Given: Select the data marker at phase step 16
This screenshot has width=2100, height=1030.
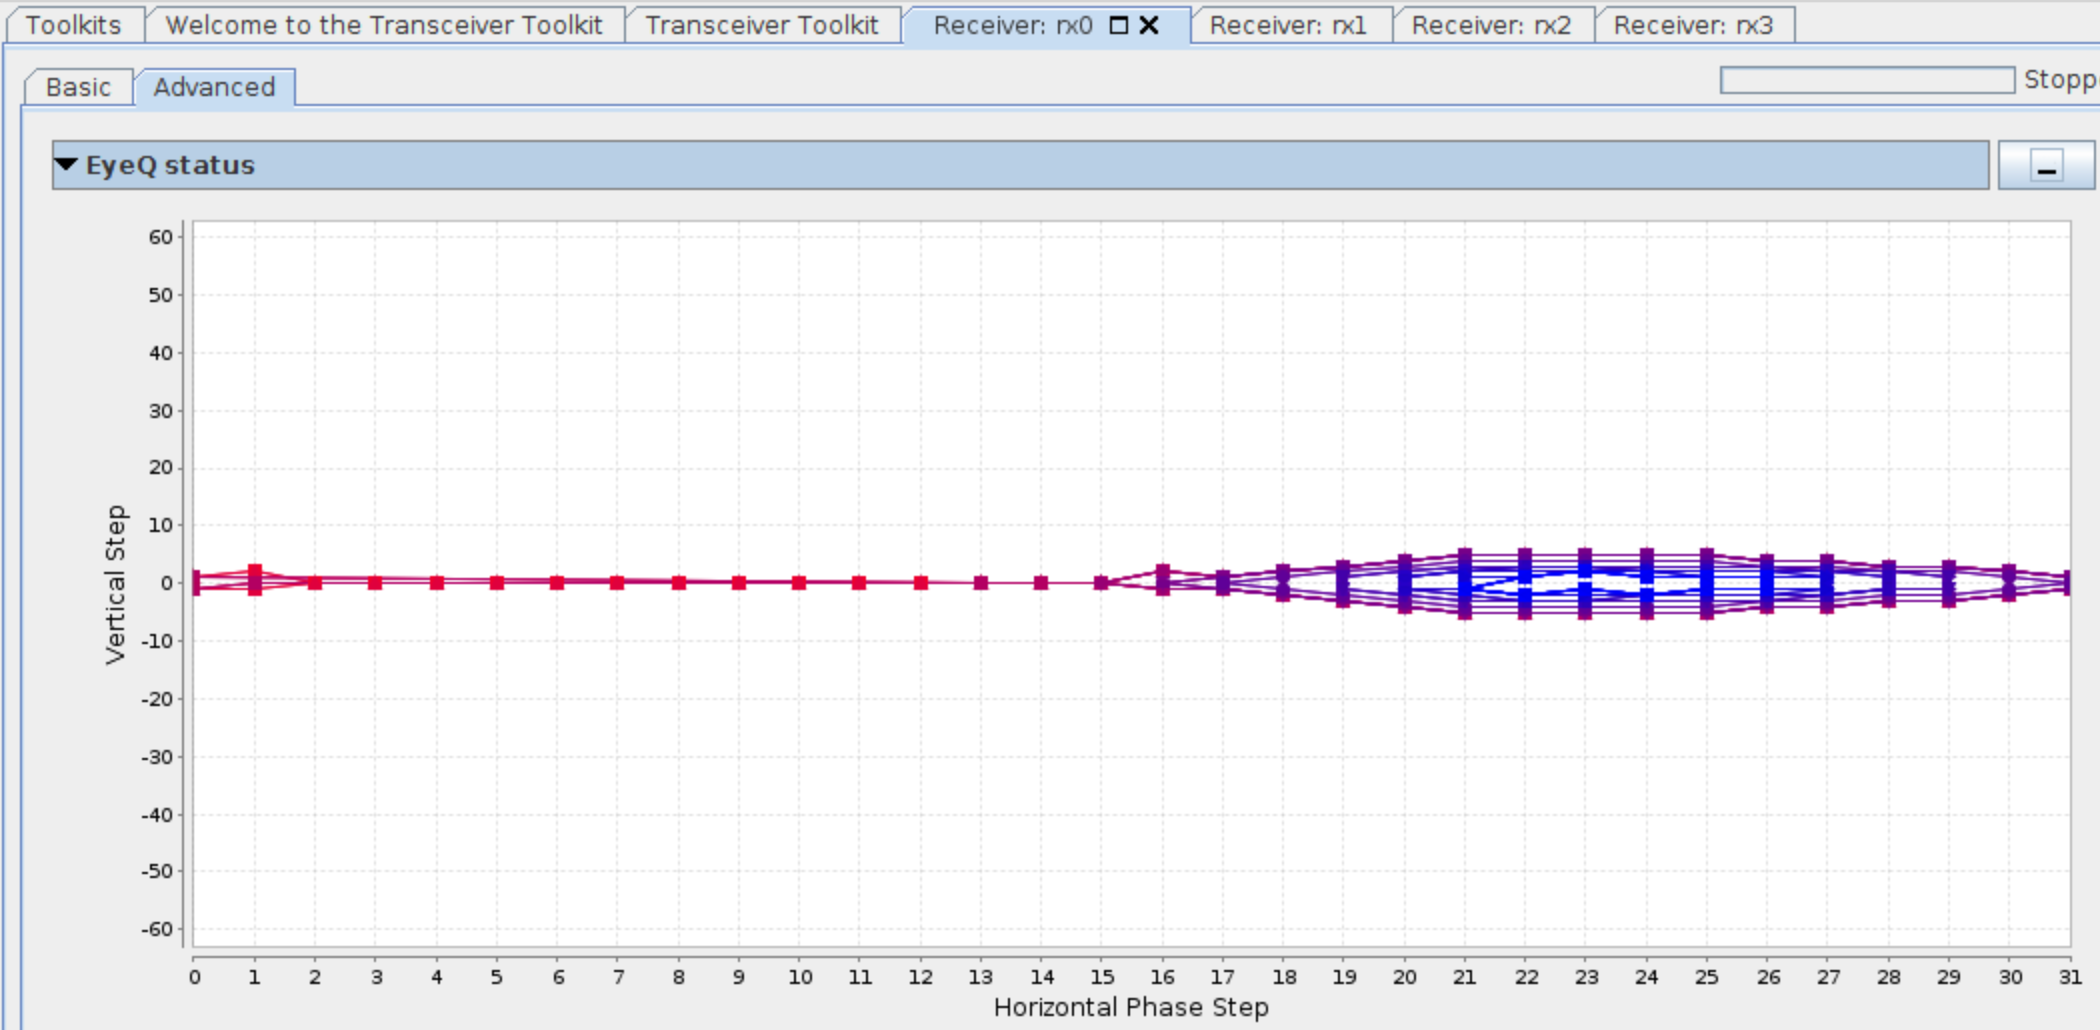Looking at the screenshot, I should click(x=1162, y=580).
